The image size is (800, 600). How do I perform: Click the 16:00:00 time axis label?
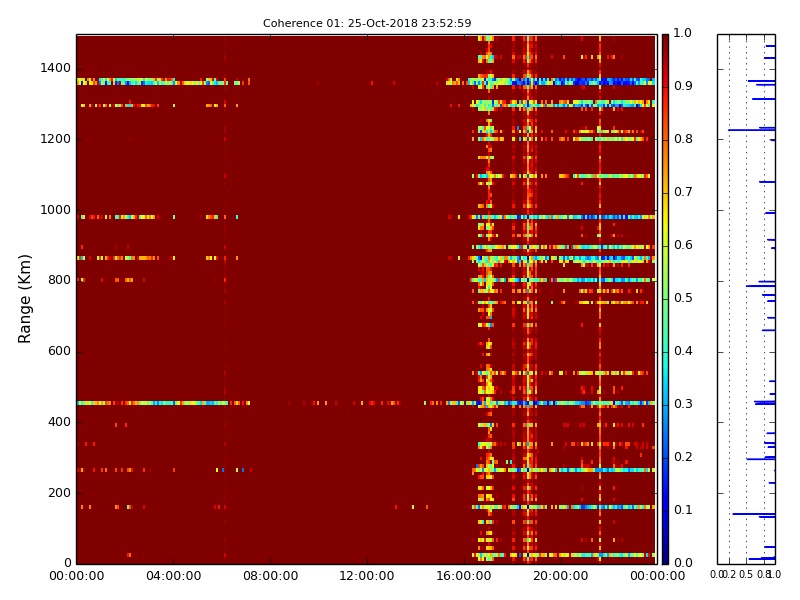pos(464,576)
